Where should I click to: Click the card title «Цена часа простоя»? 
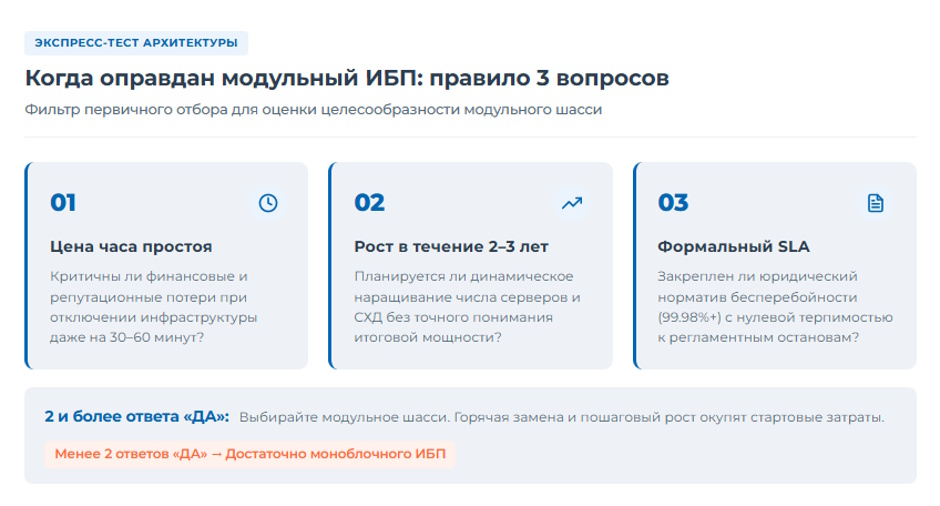(x=131, y=246)
